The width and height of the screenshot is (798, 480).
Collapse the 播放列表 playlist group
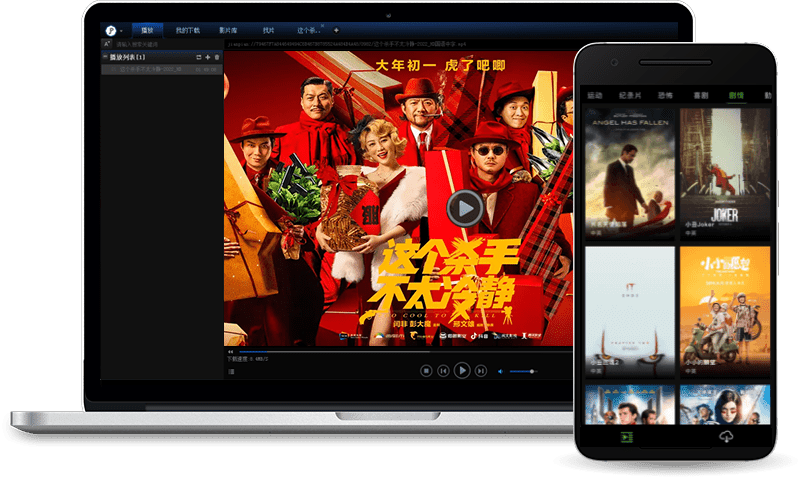pos(105,57)
